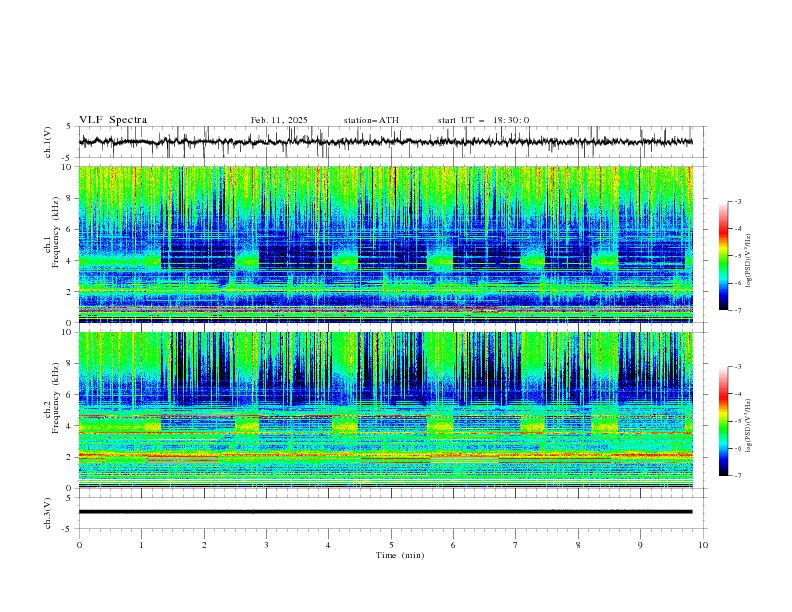The width and height of the screenshot is (792, 612).
Task: Click the time axis tick label '2'
Action: [x=204, y=545]
